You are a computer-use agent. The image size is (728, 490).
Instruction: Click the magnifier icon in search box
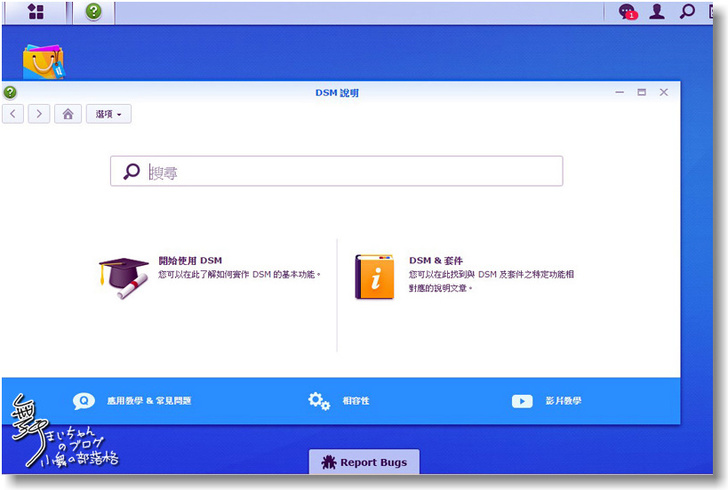coord(131,171)
